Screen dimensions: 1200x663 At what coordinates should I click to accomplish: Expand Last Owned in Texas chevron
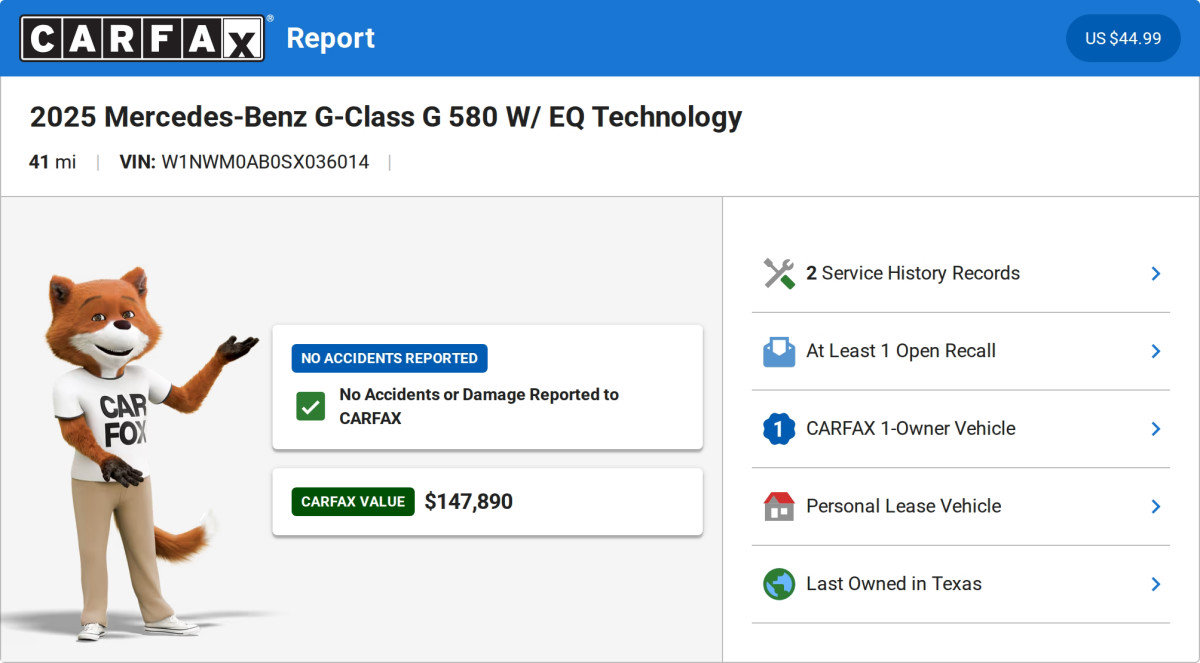pyautogui.click(x=1156, y=584)
